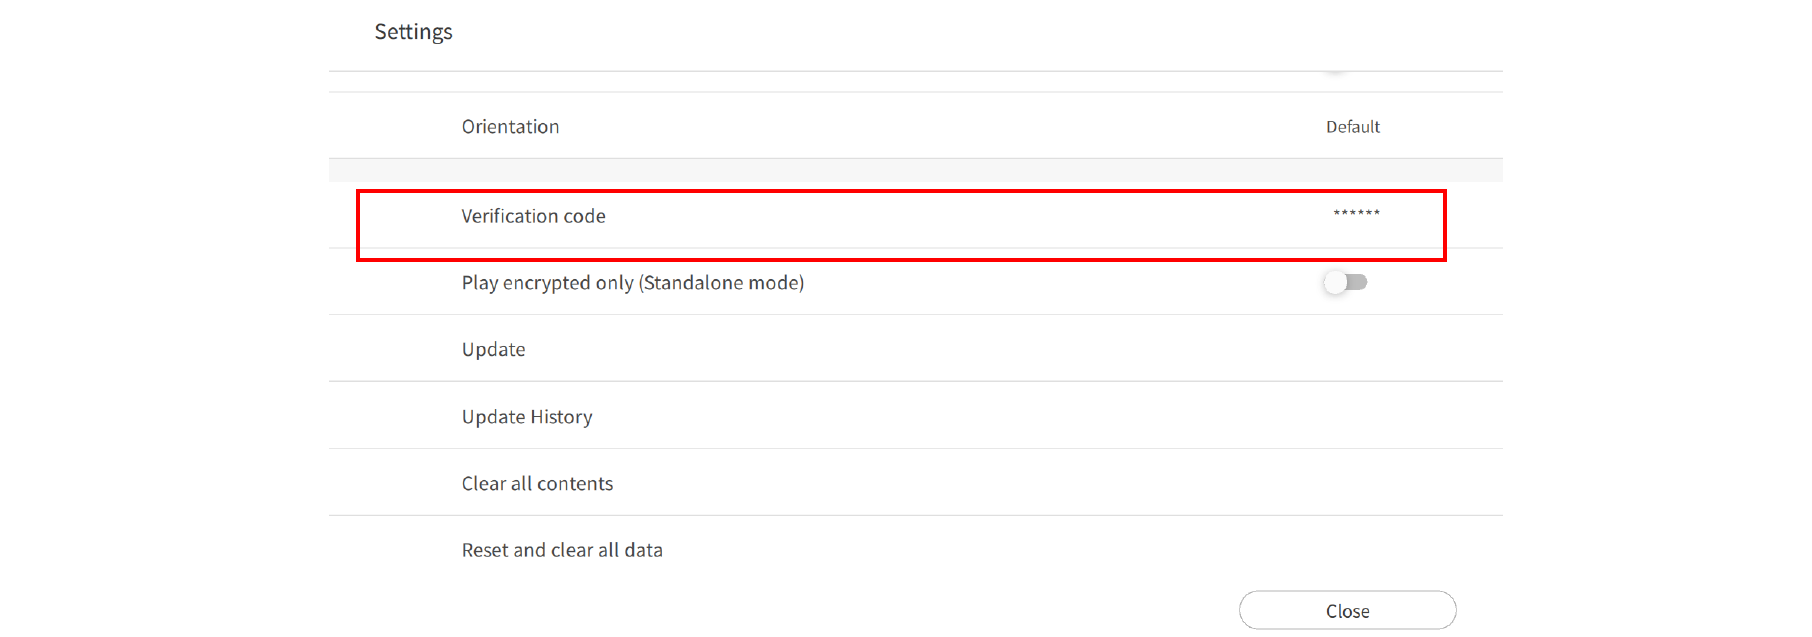1812x637 pixels.
Task: Open the Update option
Action: 493,350
